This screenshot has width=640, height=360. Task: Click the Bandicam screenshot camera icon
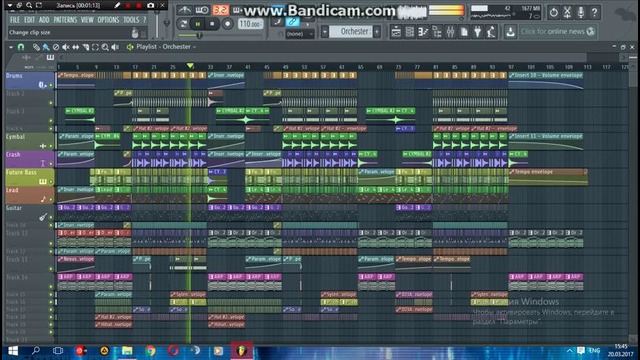point(151,5)
